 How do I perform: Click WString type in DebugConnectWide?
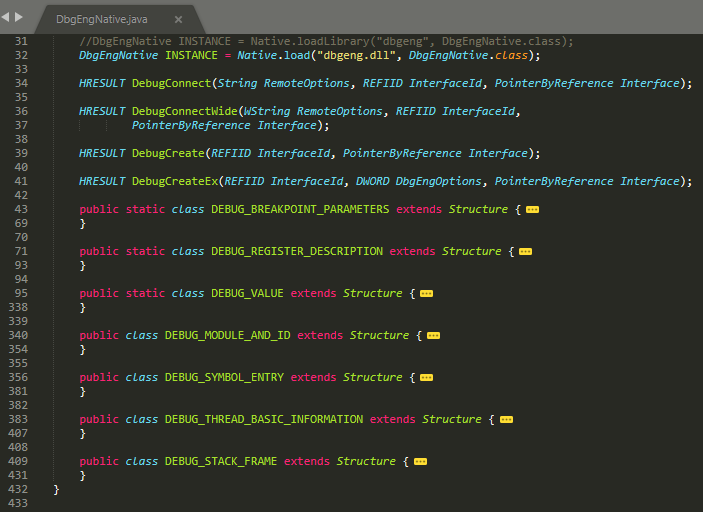(x=267, y=111)
